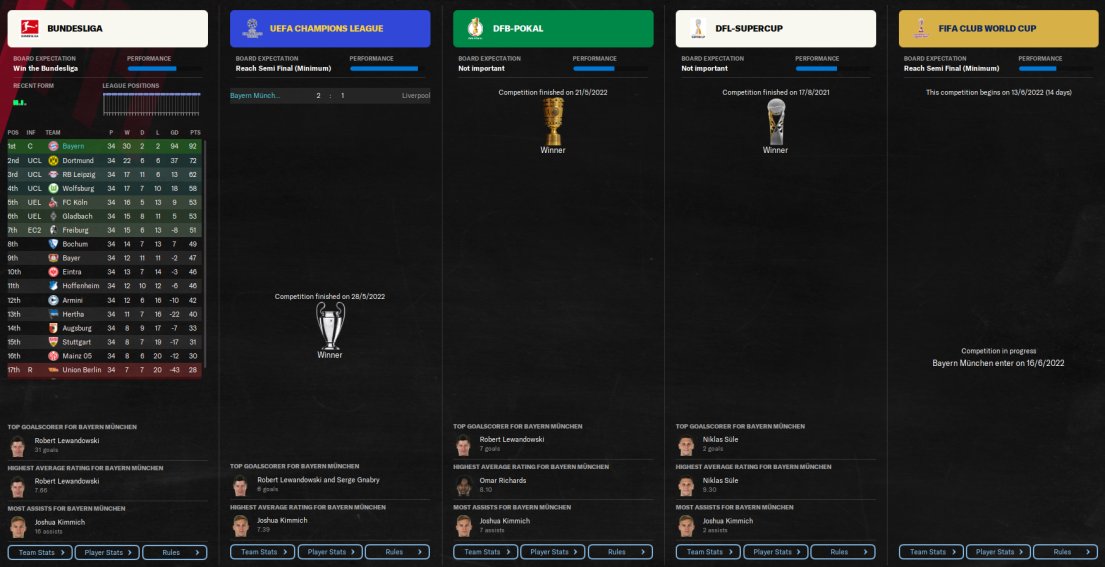The image size is (1105, 567).
Task: Open the Bundesliga competition header
Action: [x=108, y=29]
